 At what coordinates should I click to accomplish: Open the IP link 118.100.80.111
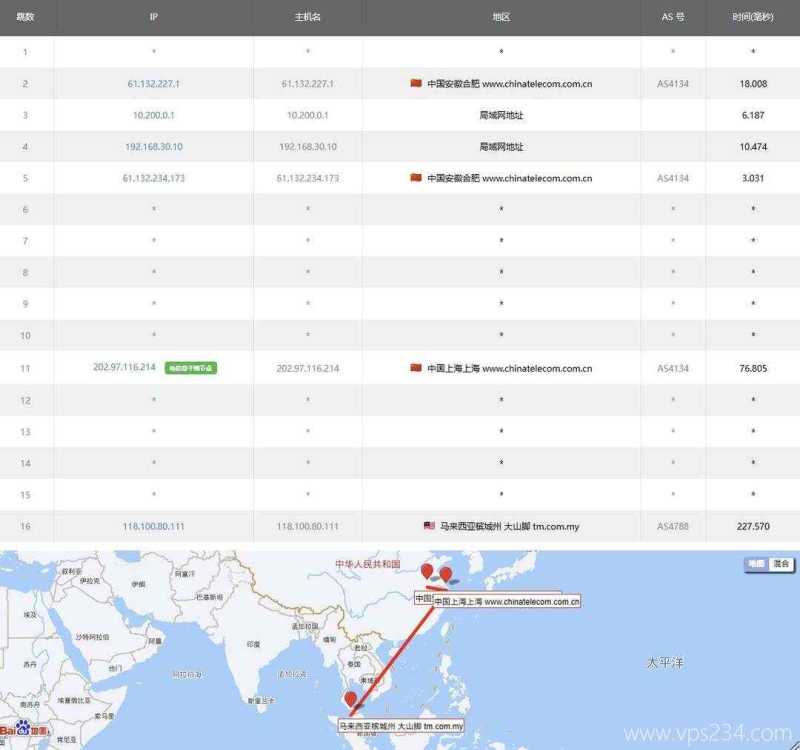pyautogui.click(x=151, y=523)
